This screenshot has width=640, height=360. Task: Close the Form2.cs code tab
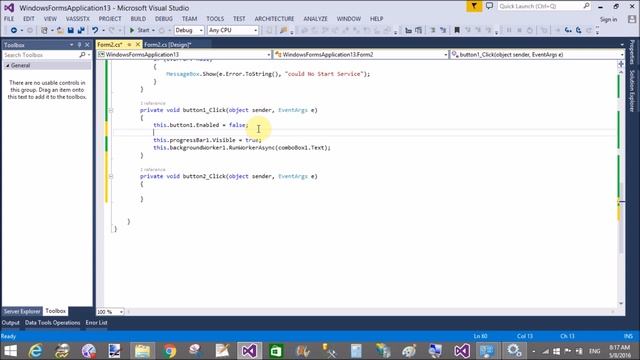[138, 44]
